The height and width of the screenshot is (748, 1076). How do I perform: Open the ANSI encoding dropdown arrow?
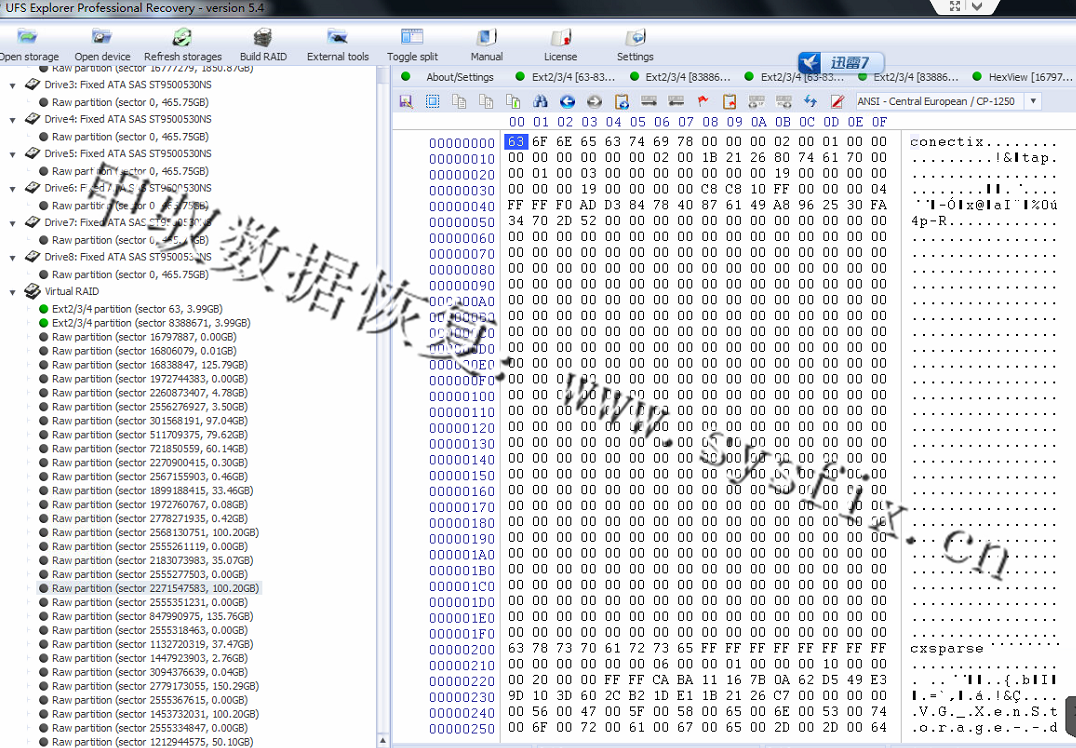coord(1033,101)
